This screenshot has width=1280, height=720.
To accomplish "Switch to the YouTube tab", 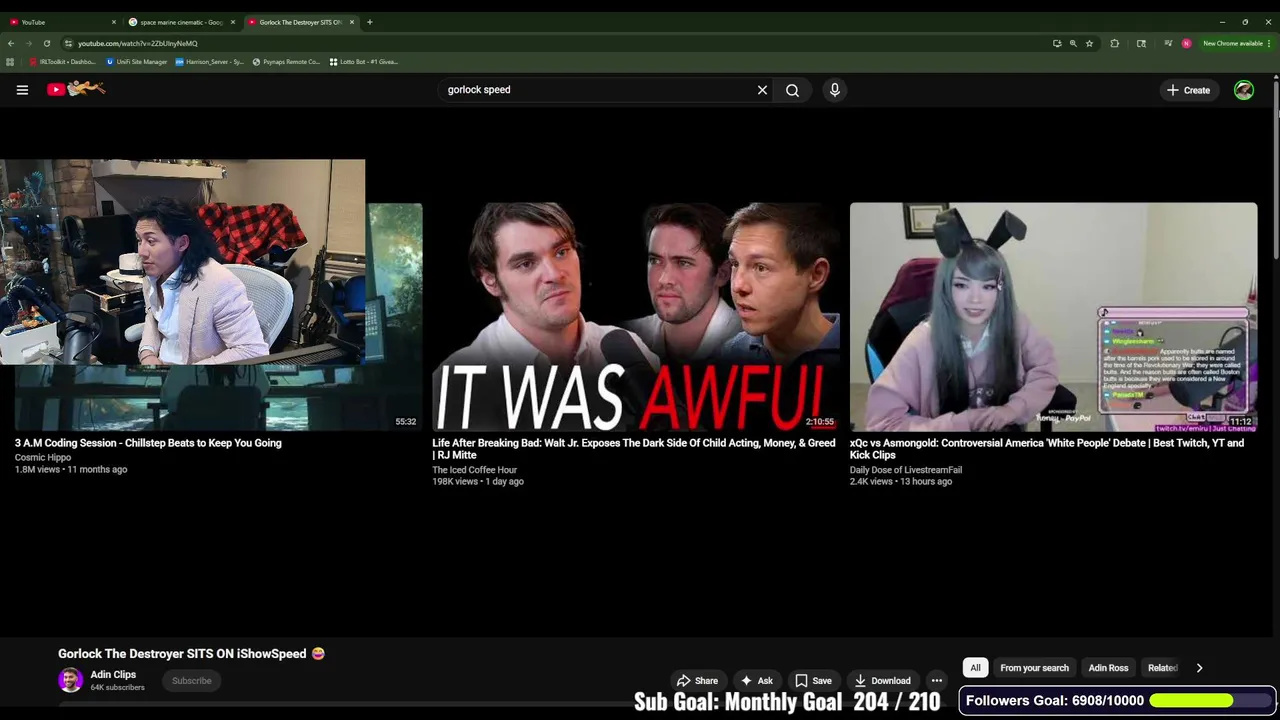I will point(60,22).
